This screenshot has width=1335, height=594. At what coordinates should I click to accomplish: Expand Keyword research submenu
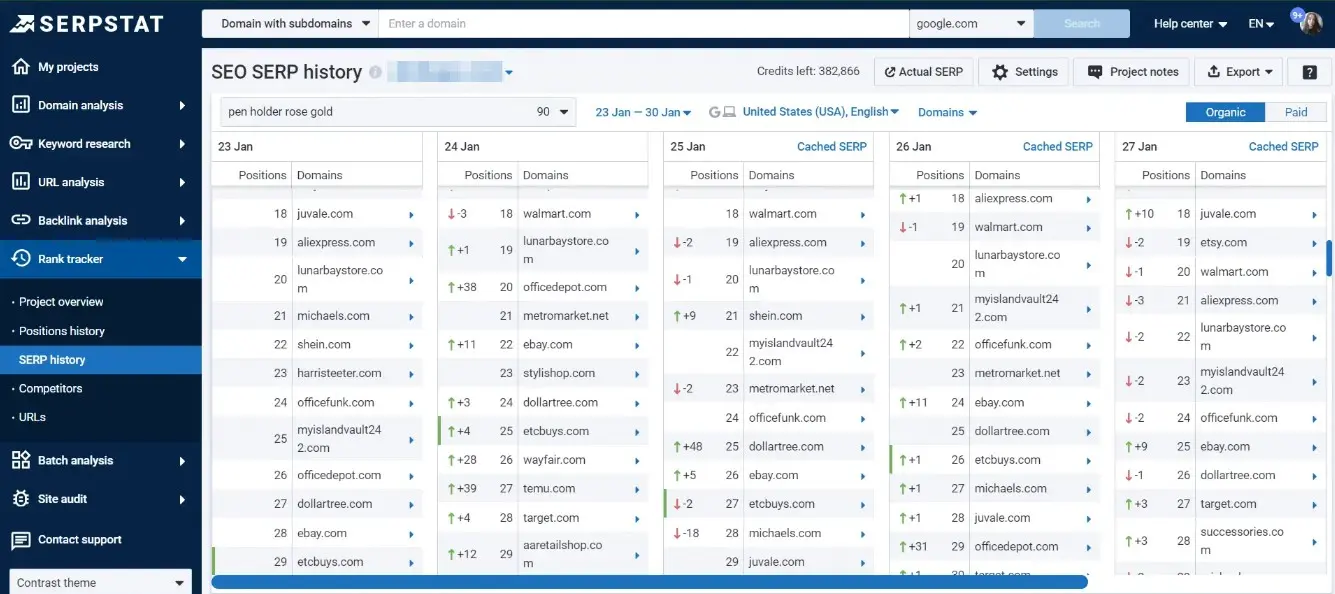(x=182, y=144)
